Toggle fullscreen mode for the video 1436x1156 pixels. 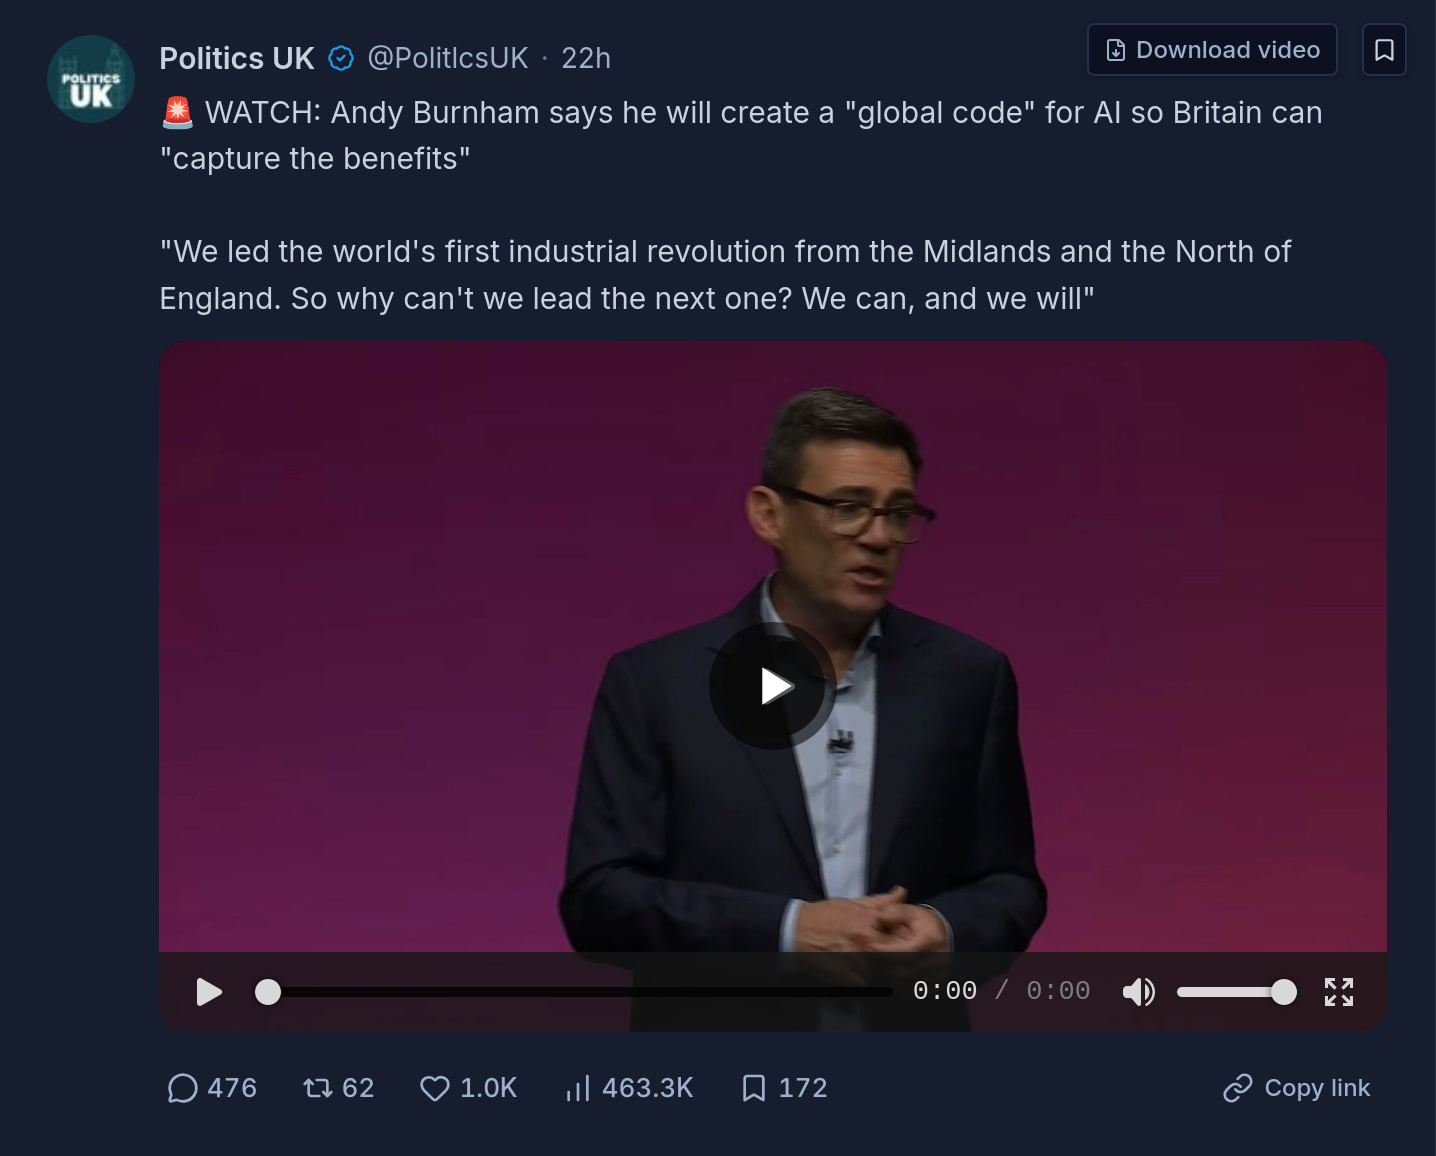pos(1339,992)
